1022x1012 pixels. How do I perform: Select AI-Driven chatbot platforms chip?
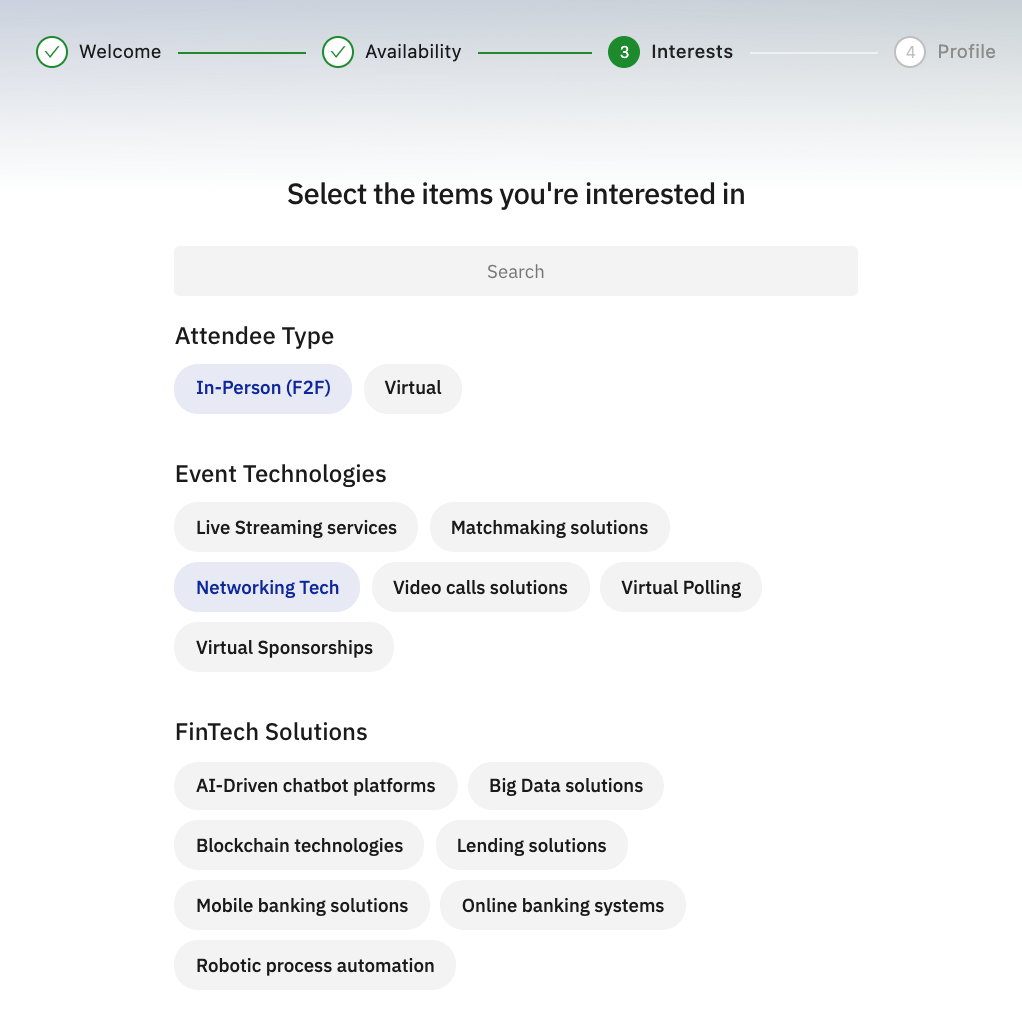315,786
